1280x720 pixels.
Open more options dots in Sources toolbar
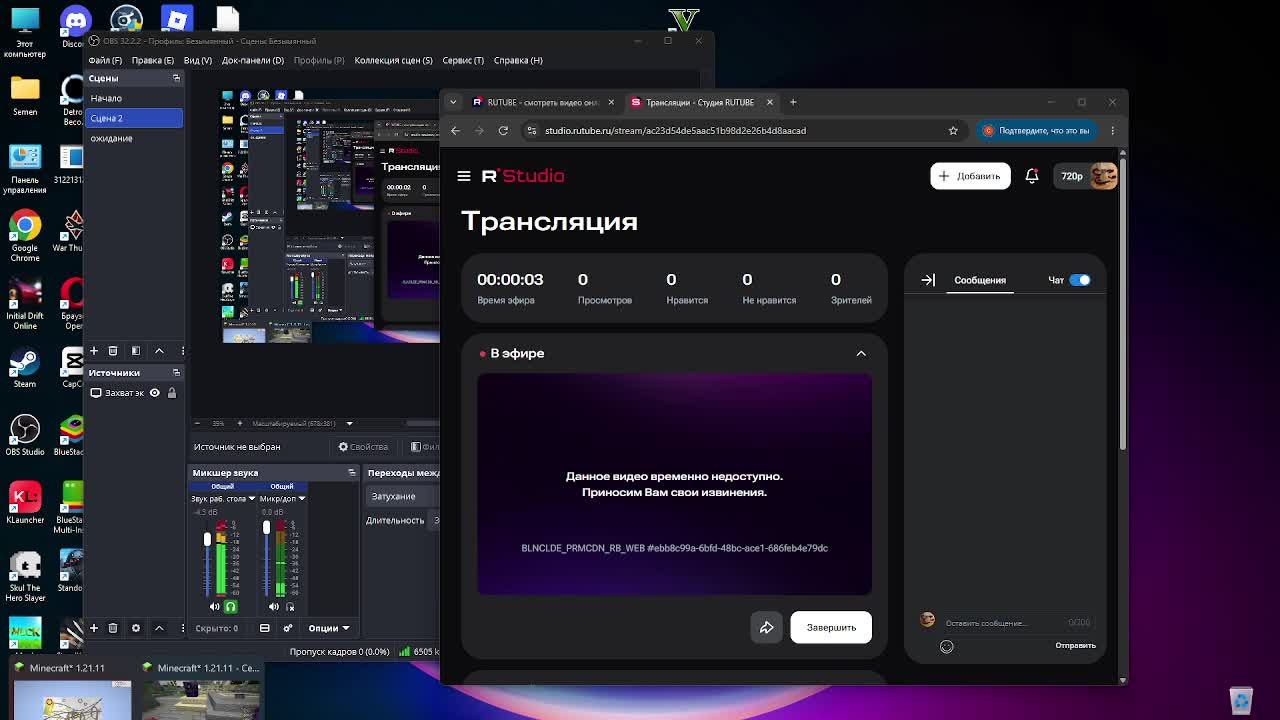coord(182,628)
